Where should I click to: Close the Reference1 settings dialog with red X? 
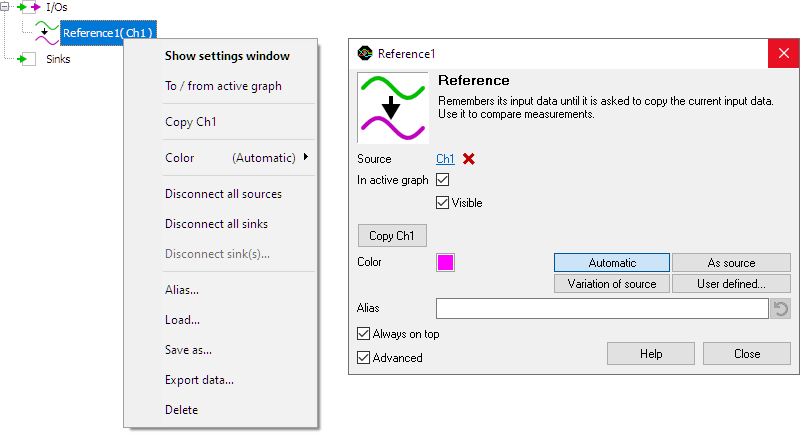(x=784, y=53)
